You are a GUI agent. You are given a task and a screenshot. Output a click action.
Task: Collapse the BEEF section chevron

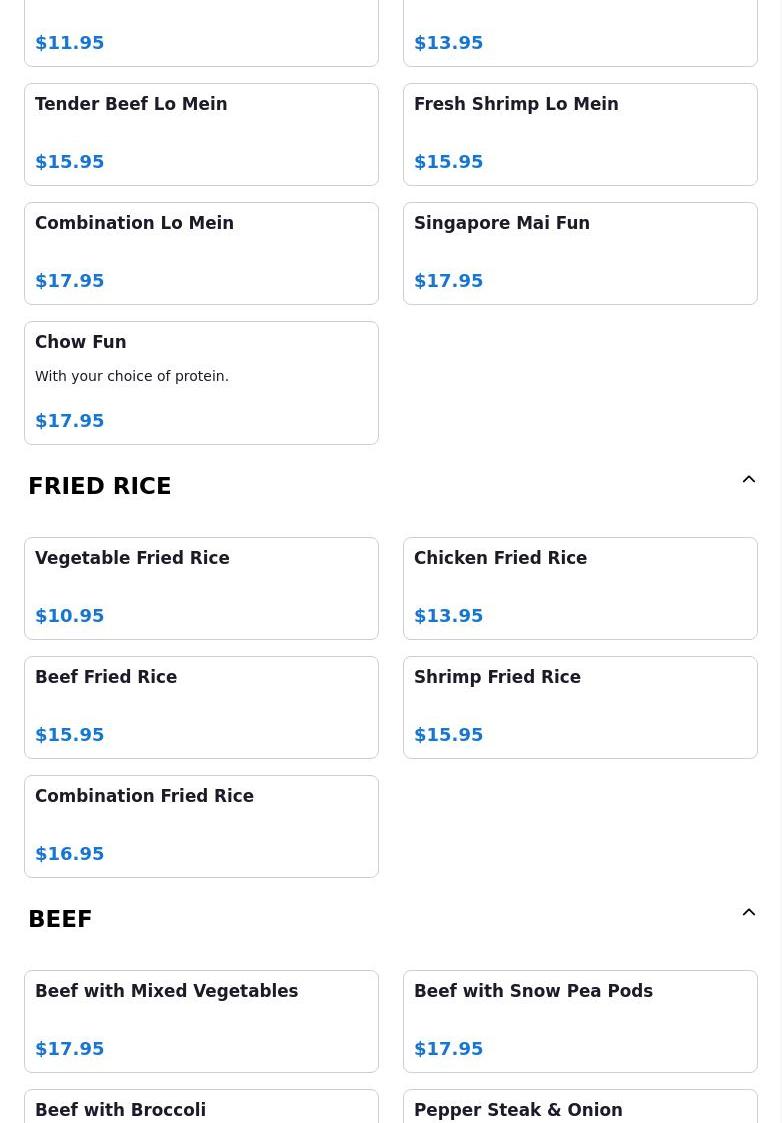click(x=748, y=913)
